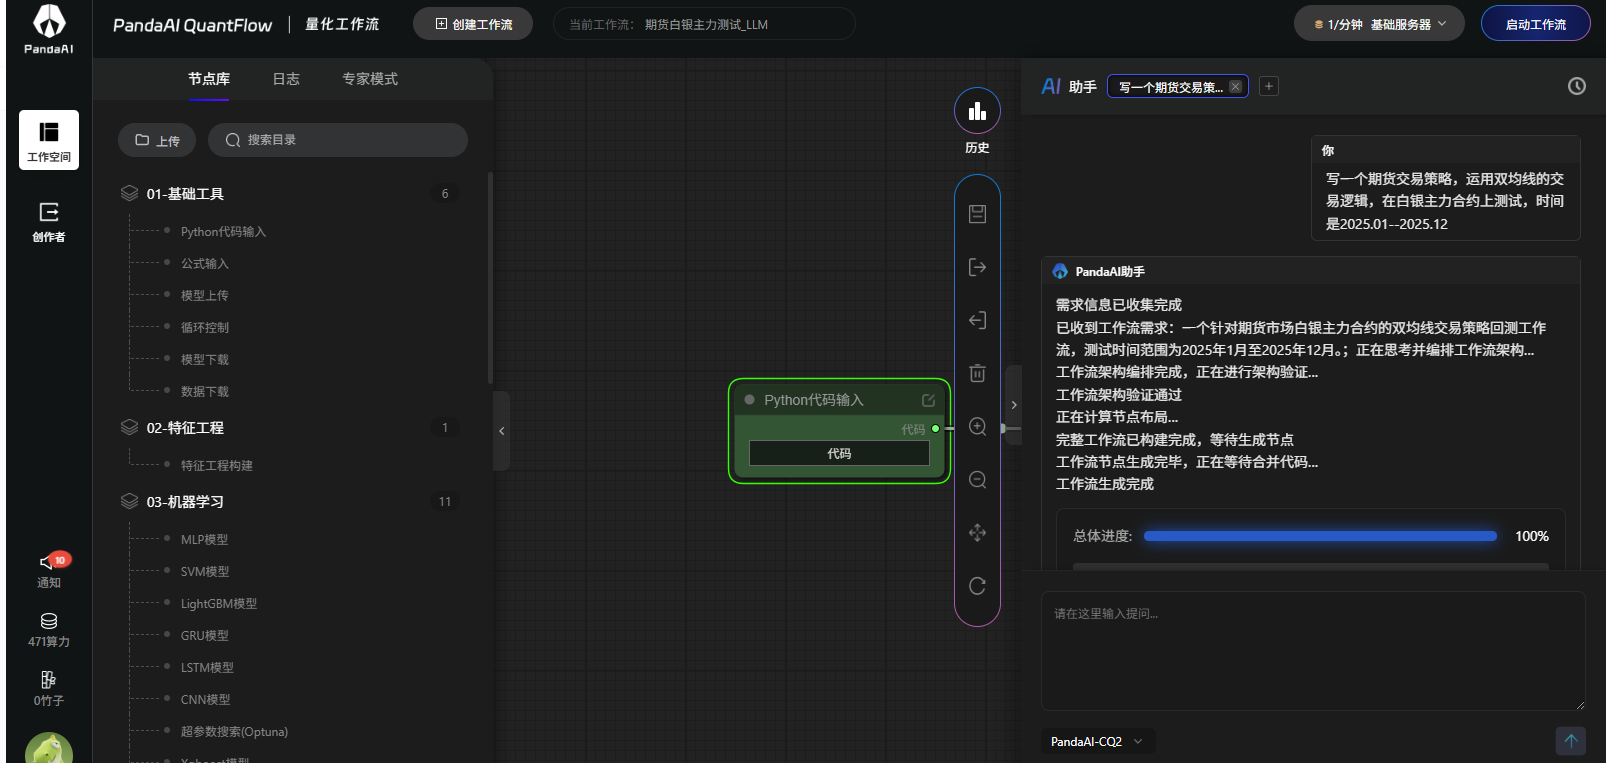Click the layers icon beside 02-特征工程
This screenshot has width=1606, height=763.
(x=129, y=427)
